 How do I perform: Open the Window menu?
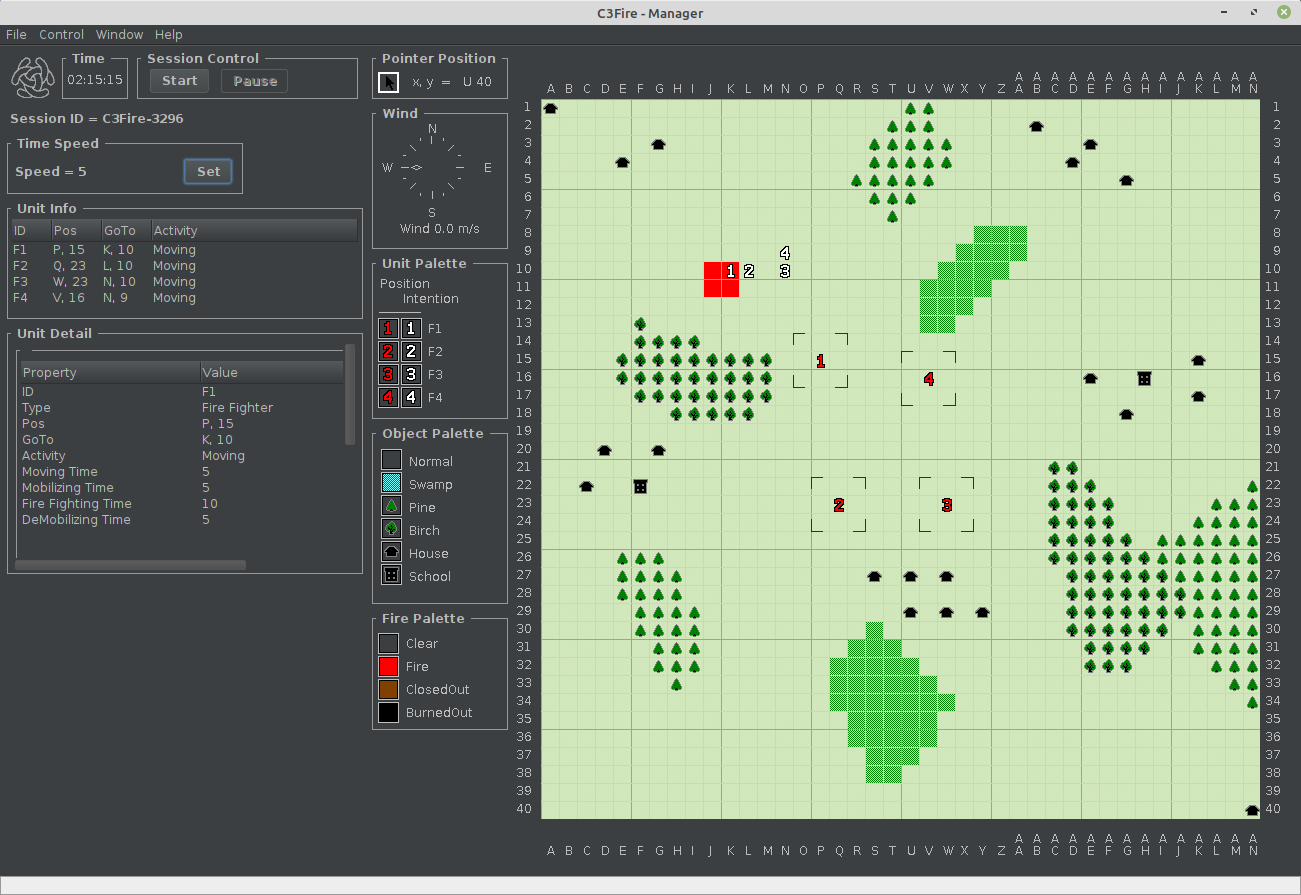pos(120,34)
